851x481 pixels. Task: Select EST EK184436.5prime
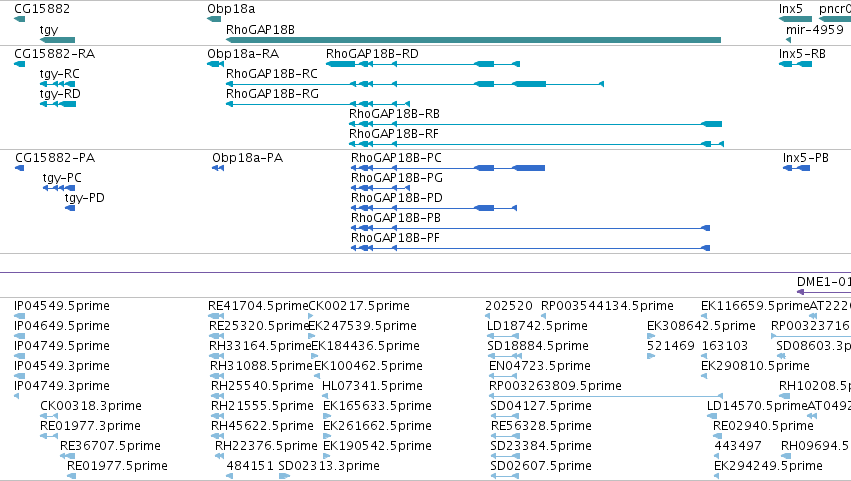coord(365,346)
